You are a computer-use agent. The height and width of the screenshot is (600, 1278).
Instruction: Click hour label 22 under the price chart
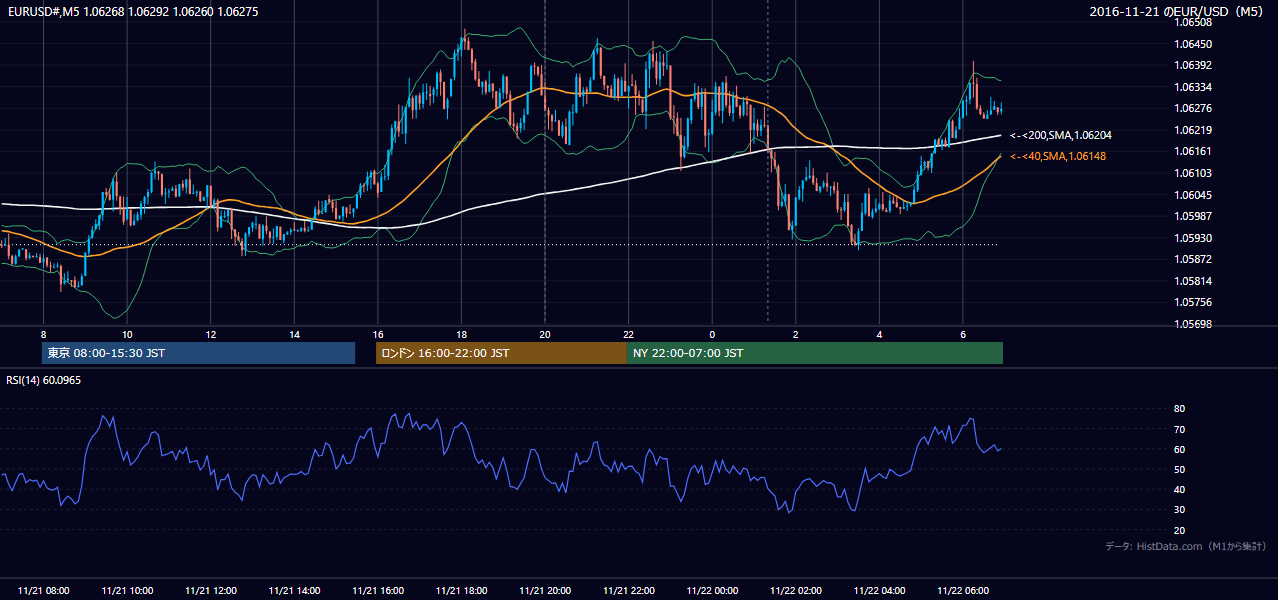[628, 334]
